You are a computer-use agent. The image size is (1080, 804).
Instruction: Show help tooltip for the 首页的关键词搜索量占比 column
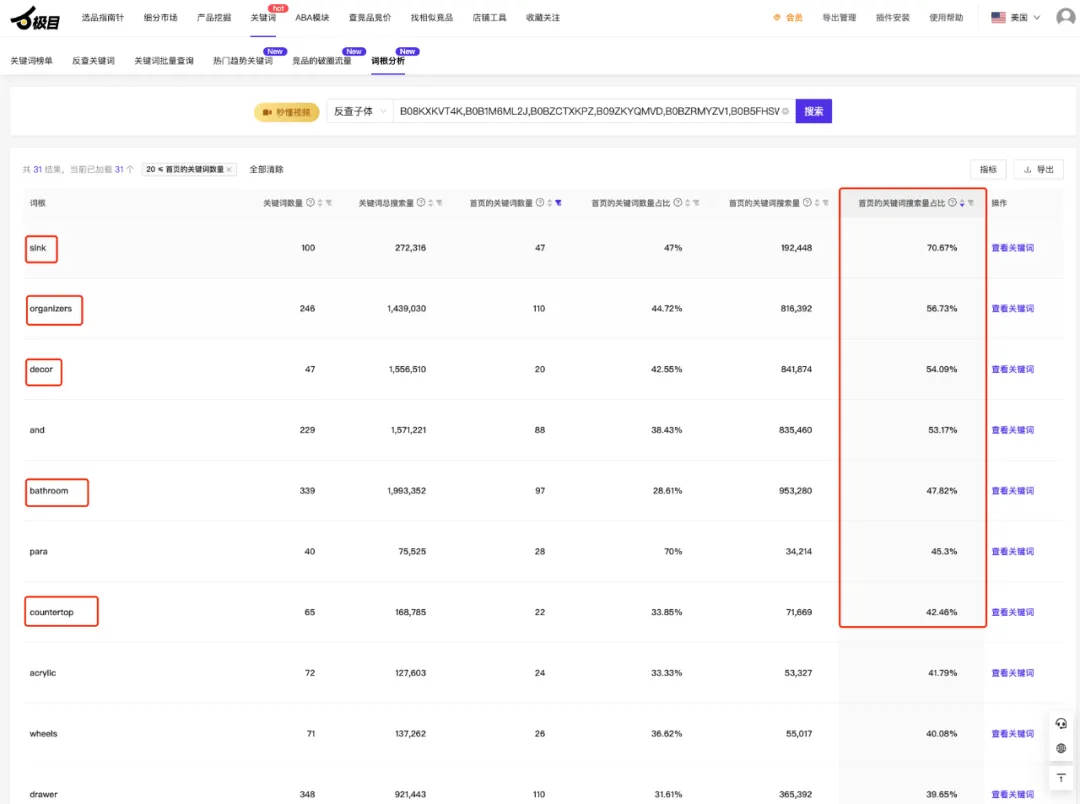coord(953,203)
